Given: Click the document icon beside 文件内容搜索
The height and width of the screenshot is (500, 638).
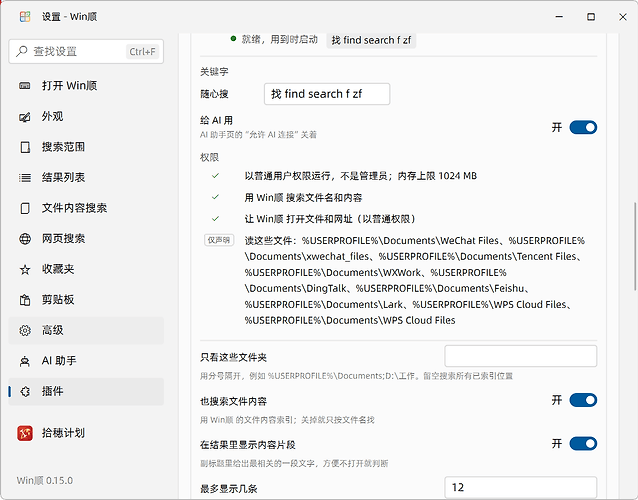Looking at the screenshot, I should click(25, 208).
